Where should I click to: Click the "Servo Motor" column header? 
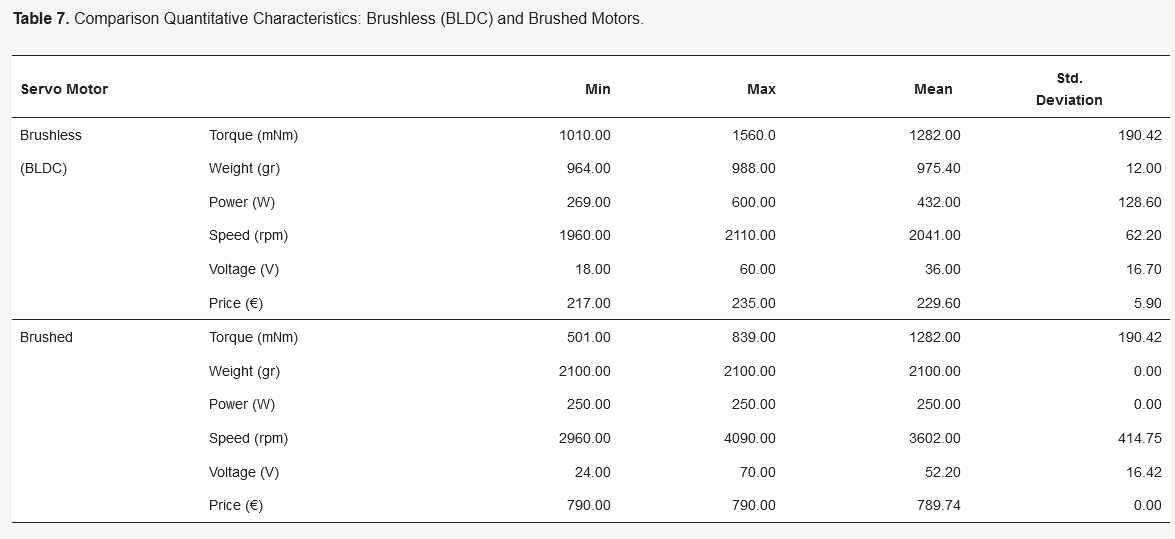pyautogui.click(x=64, y=89)
